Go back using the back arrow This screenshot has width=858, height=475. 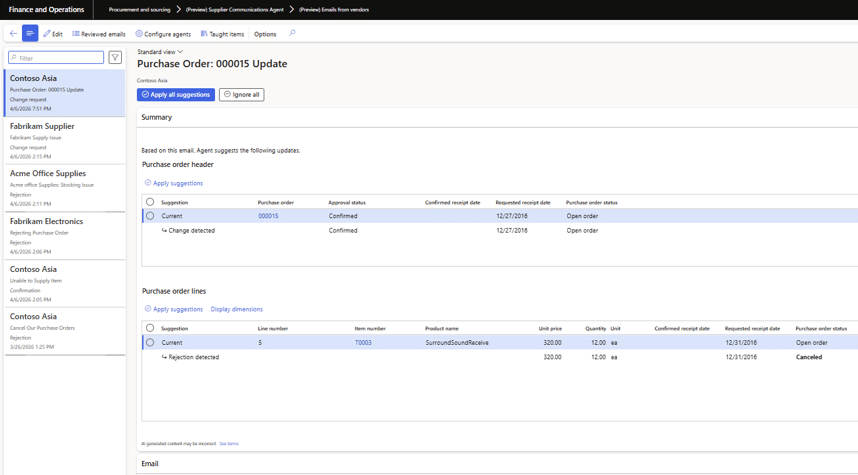pos(13,33)
